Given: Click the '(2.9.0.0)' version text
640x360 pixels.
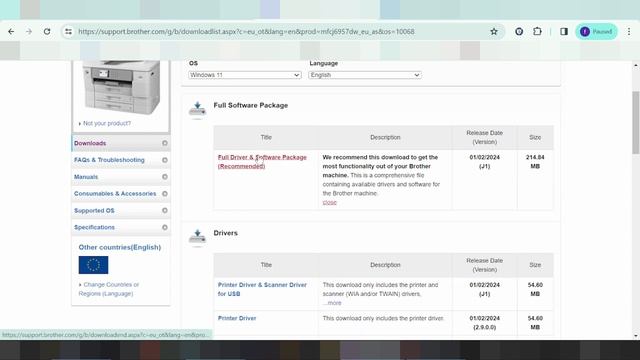Looking at the screenshot, I should 484,327.
